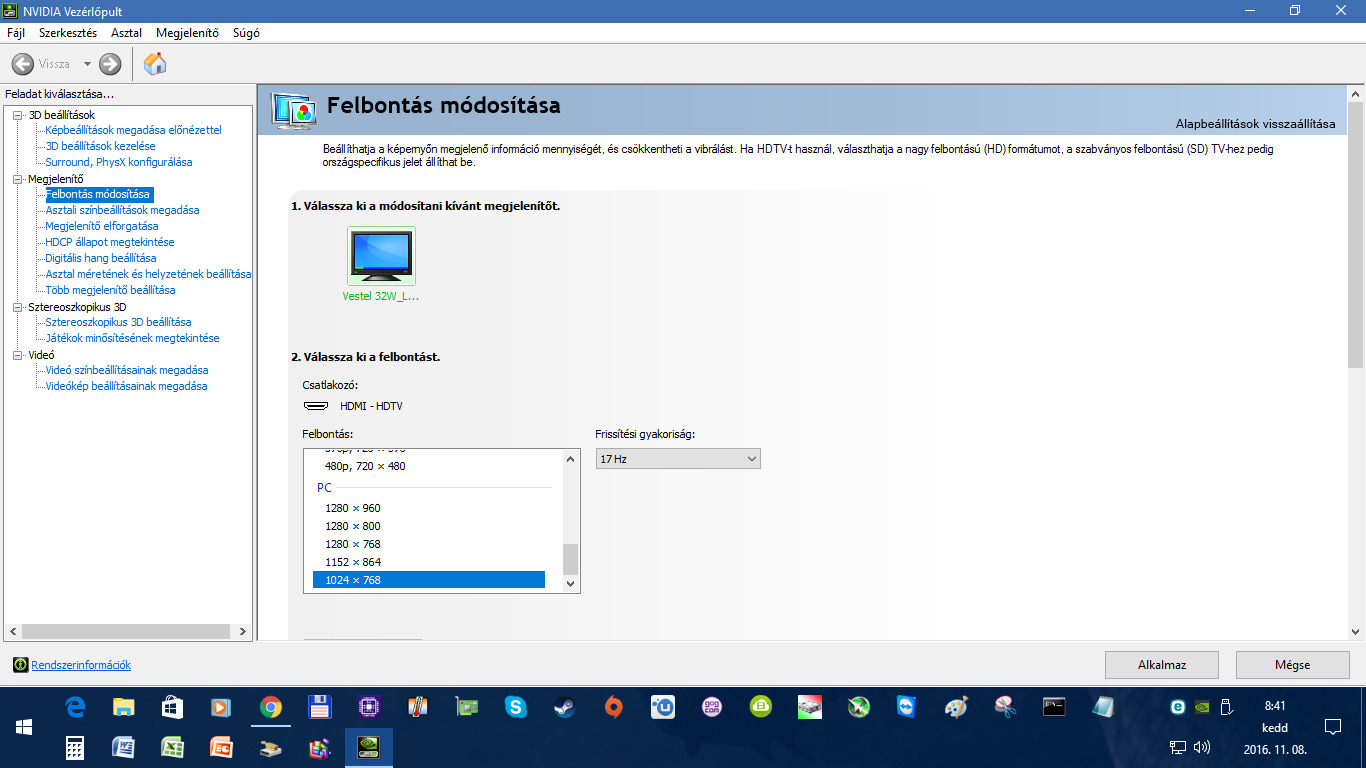Screen dimensions: 1366x768
Task: Open the Back history dropdown arrow
Action: point(87,64)
